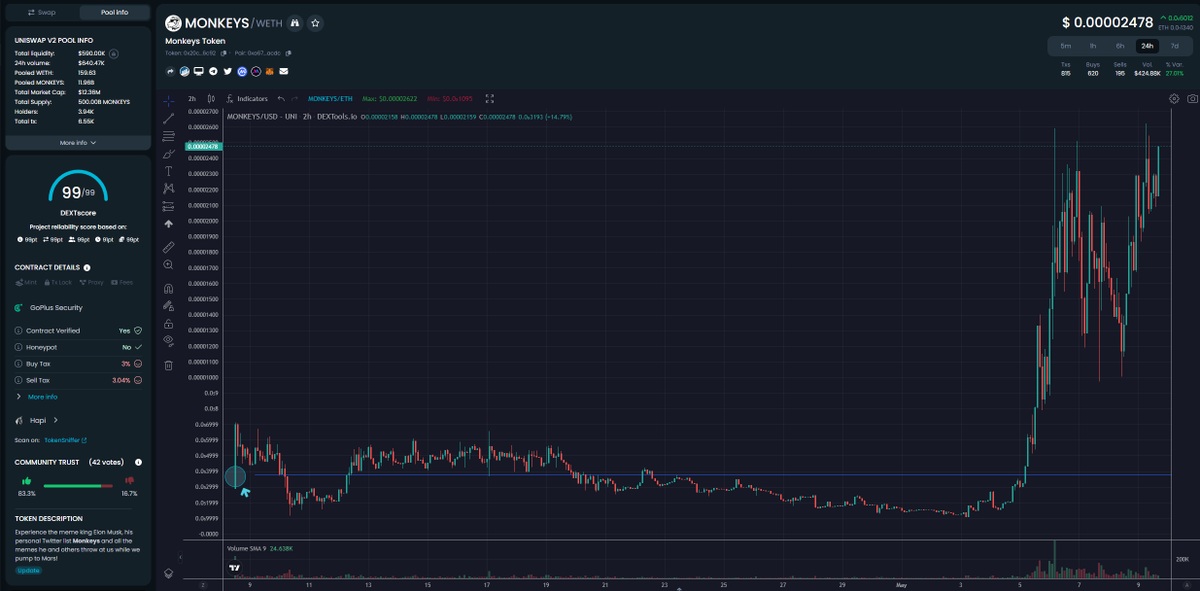Open the liquidity lock icon

point(113,53)
